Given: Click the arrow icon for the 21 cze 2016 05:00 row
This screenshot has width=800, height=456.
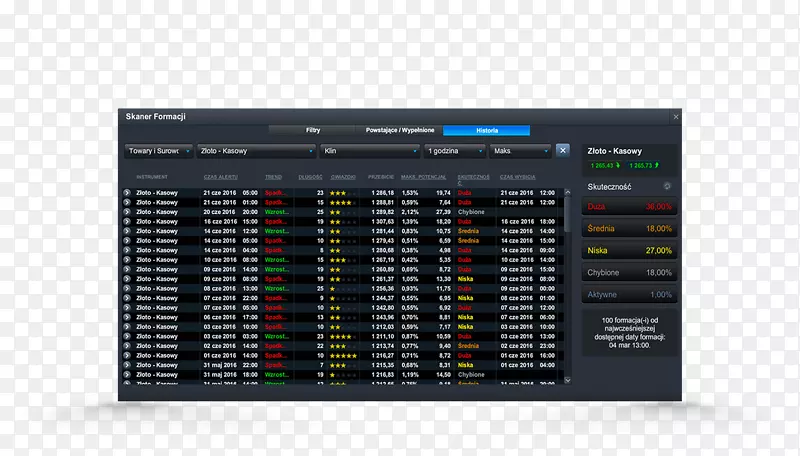Looking at the screenshot, I should click(127, 192).
